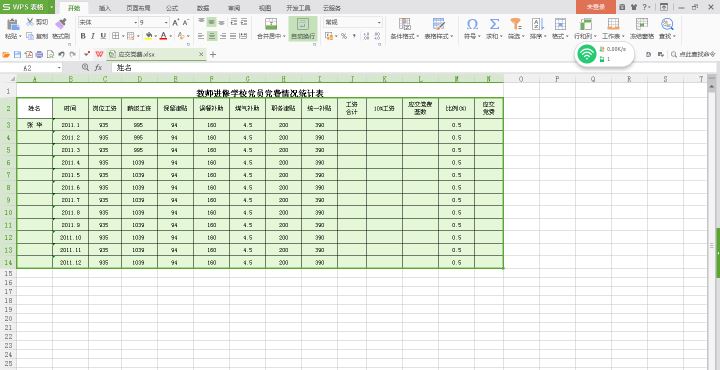
Task: Switch to the View (视图) tab
Action: (x=265, y=8)
